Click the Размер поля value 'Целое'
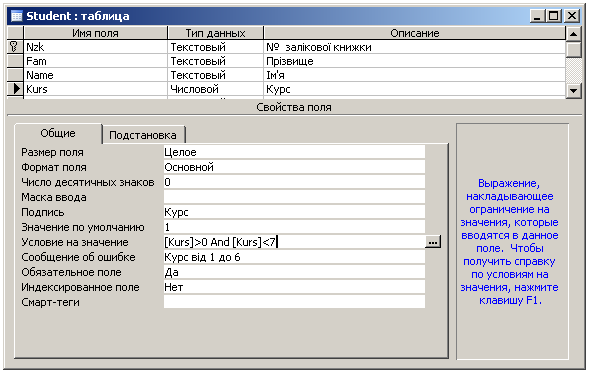Viewport: 589px width, 373px height. [x=294, y=152]
